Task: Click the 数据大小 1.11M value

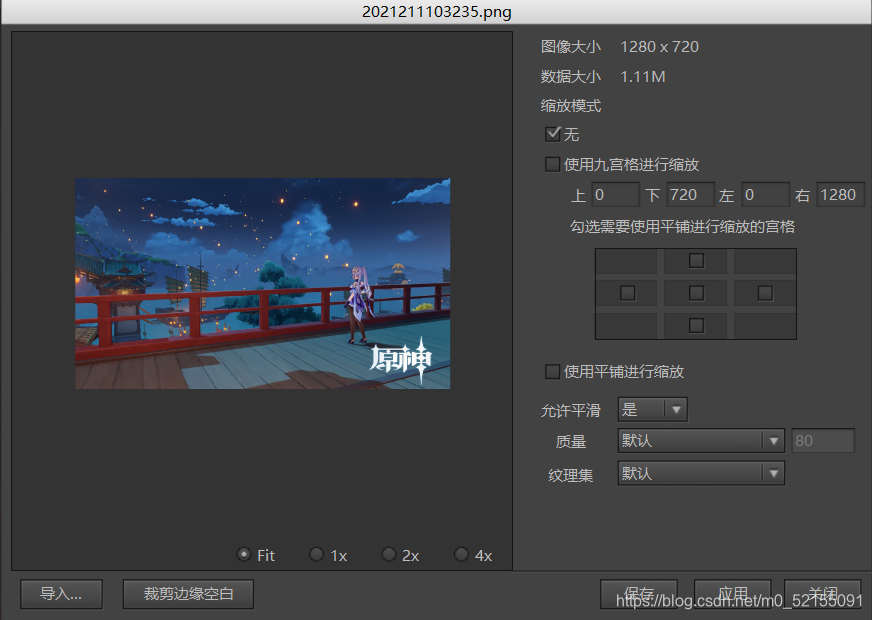Action: (643, 77)
